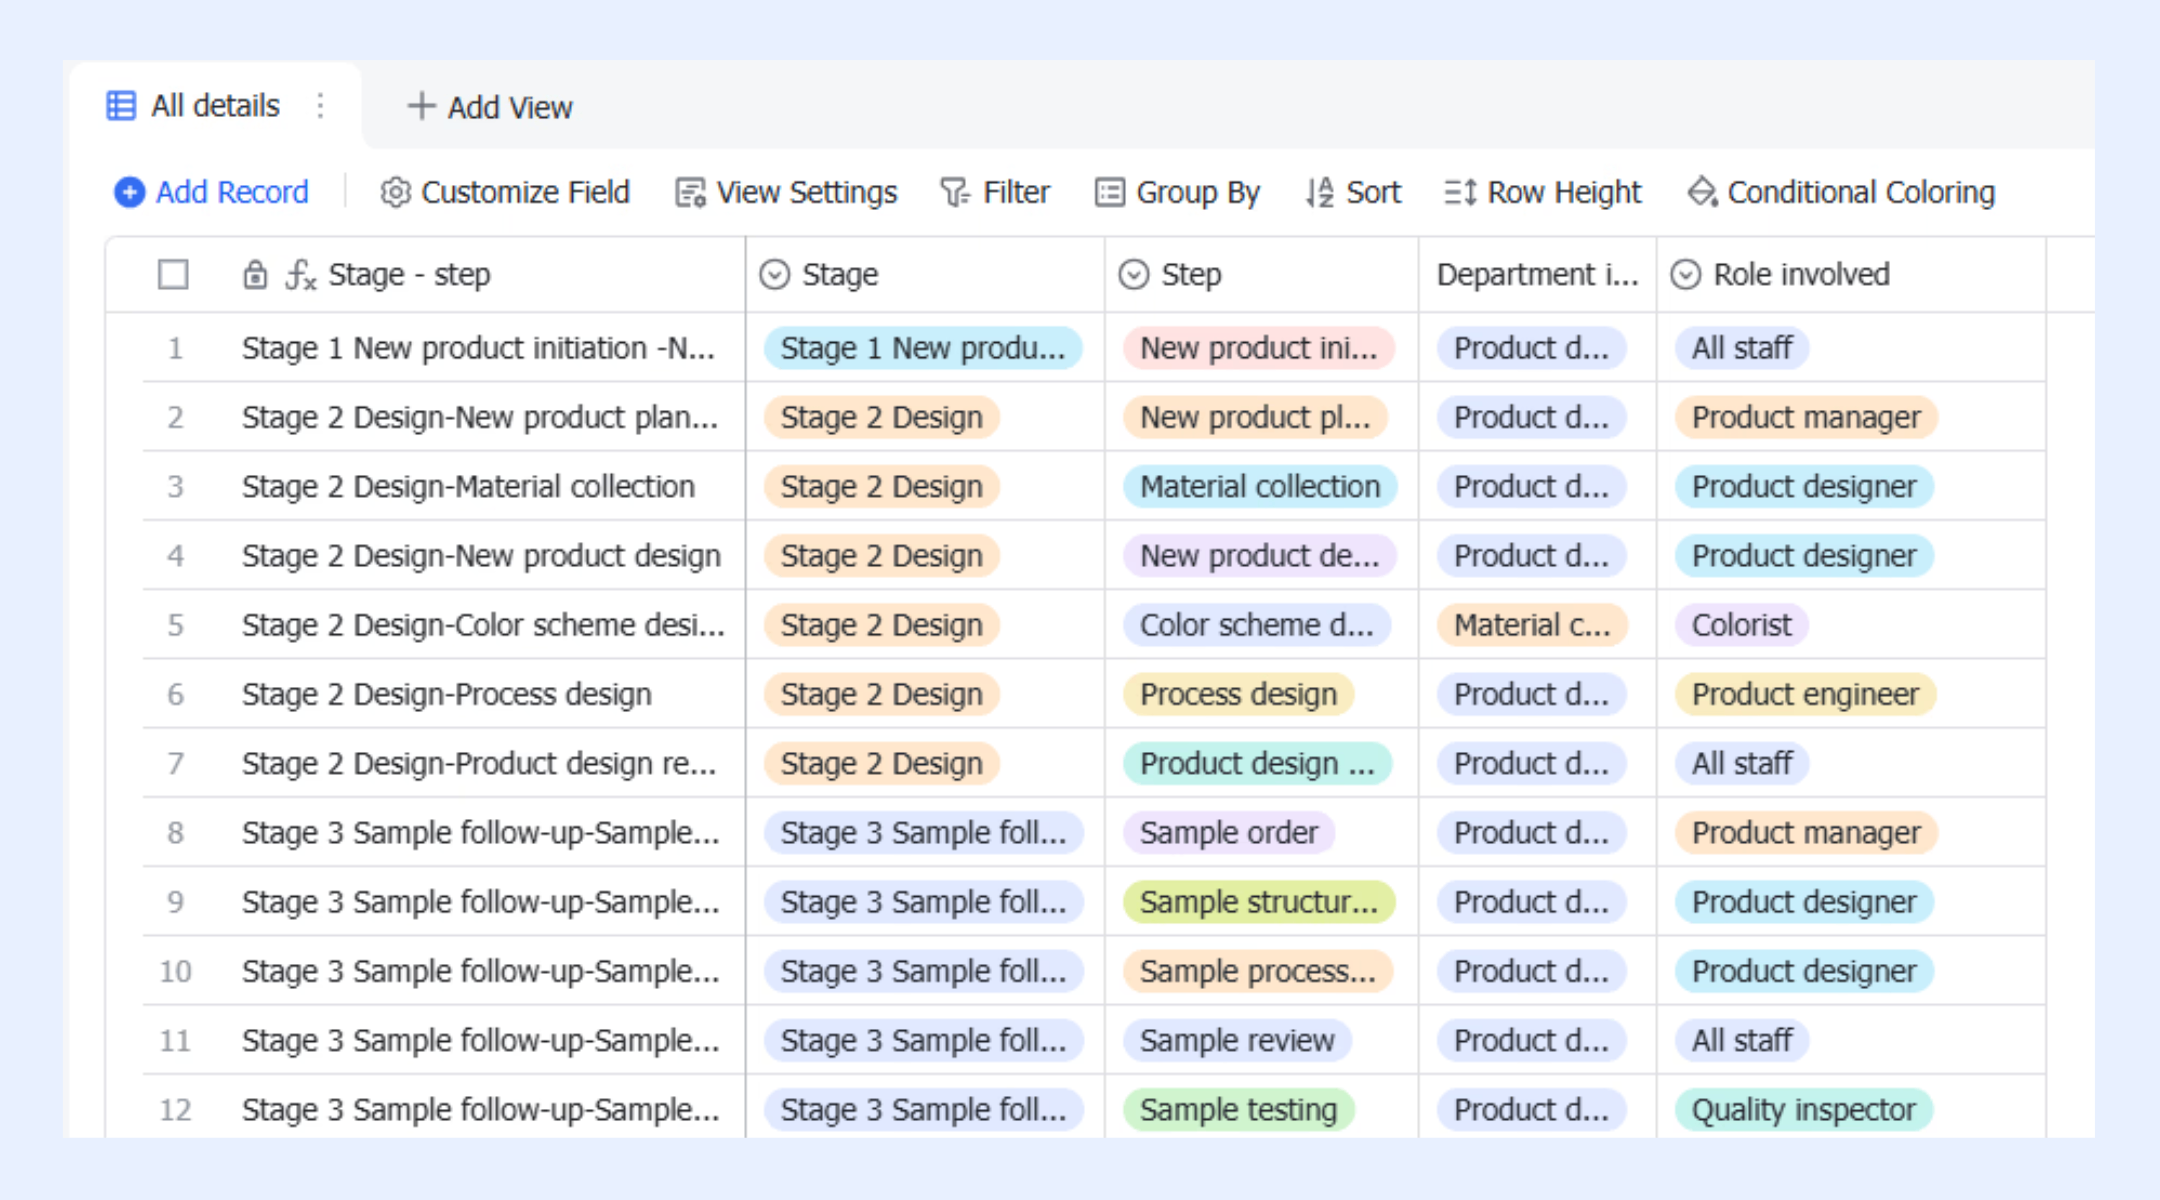Select the cell 'Stage 1 New product initiation -N...'

pyautogui.click(x=478, y=348)
